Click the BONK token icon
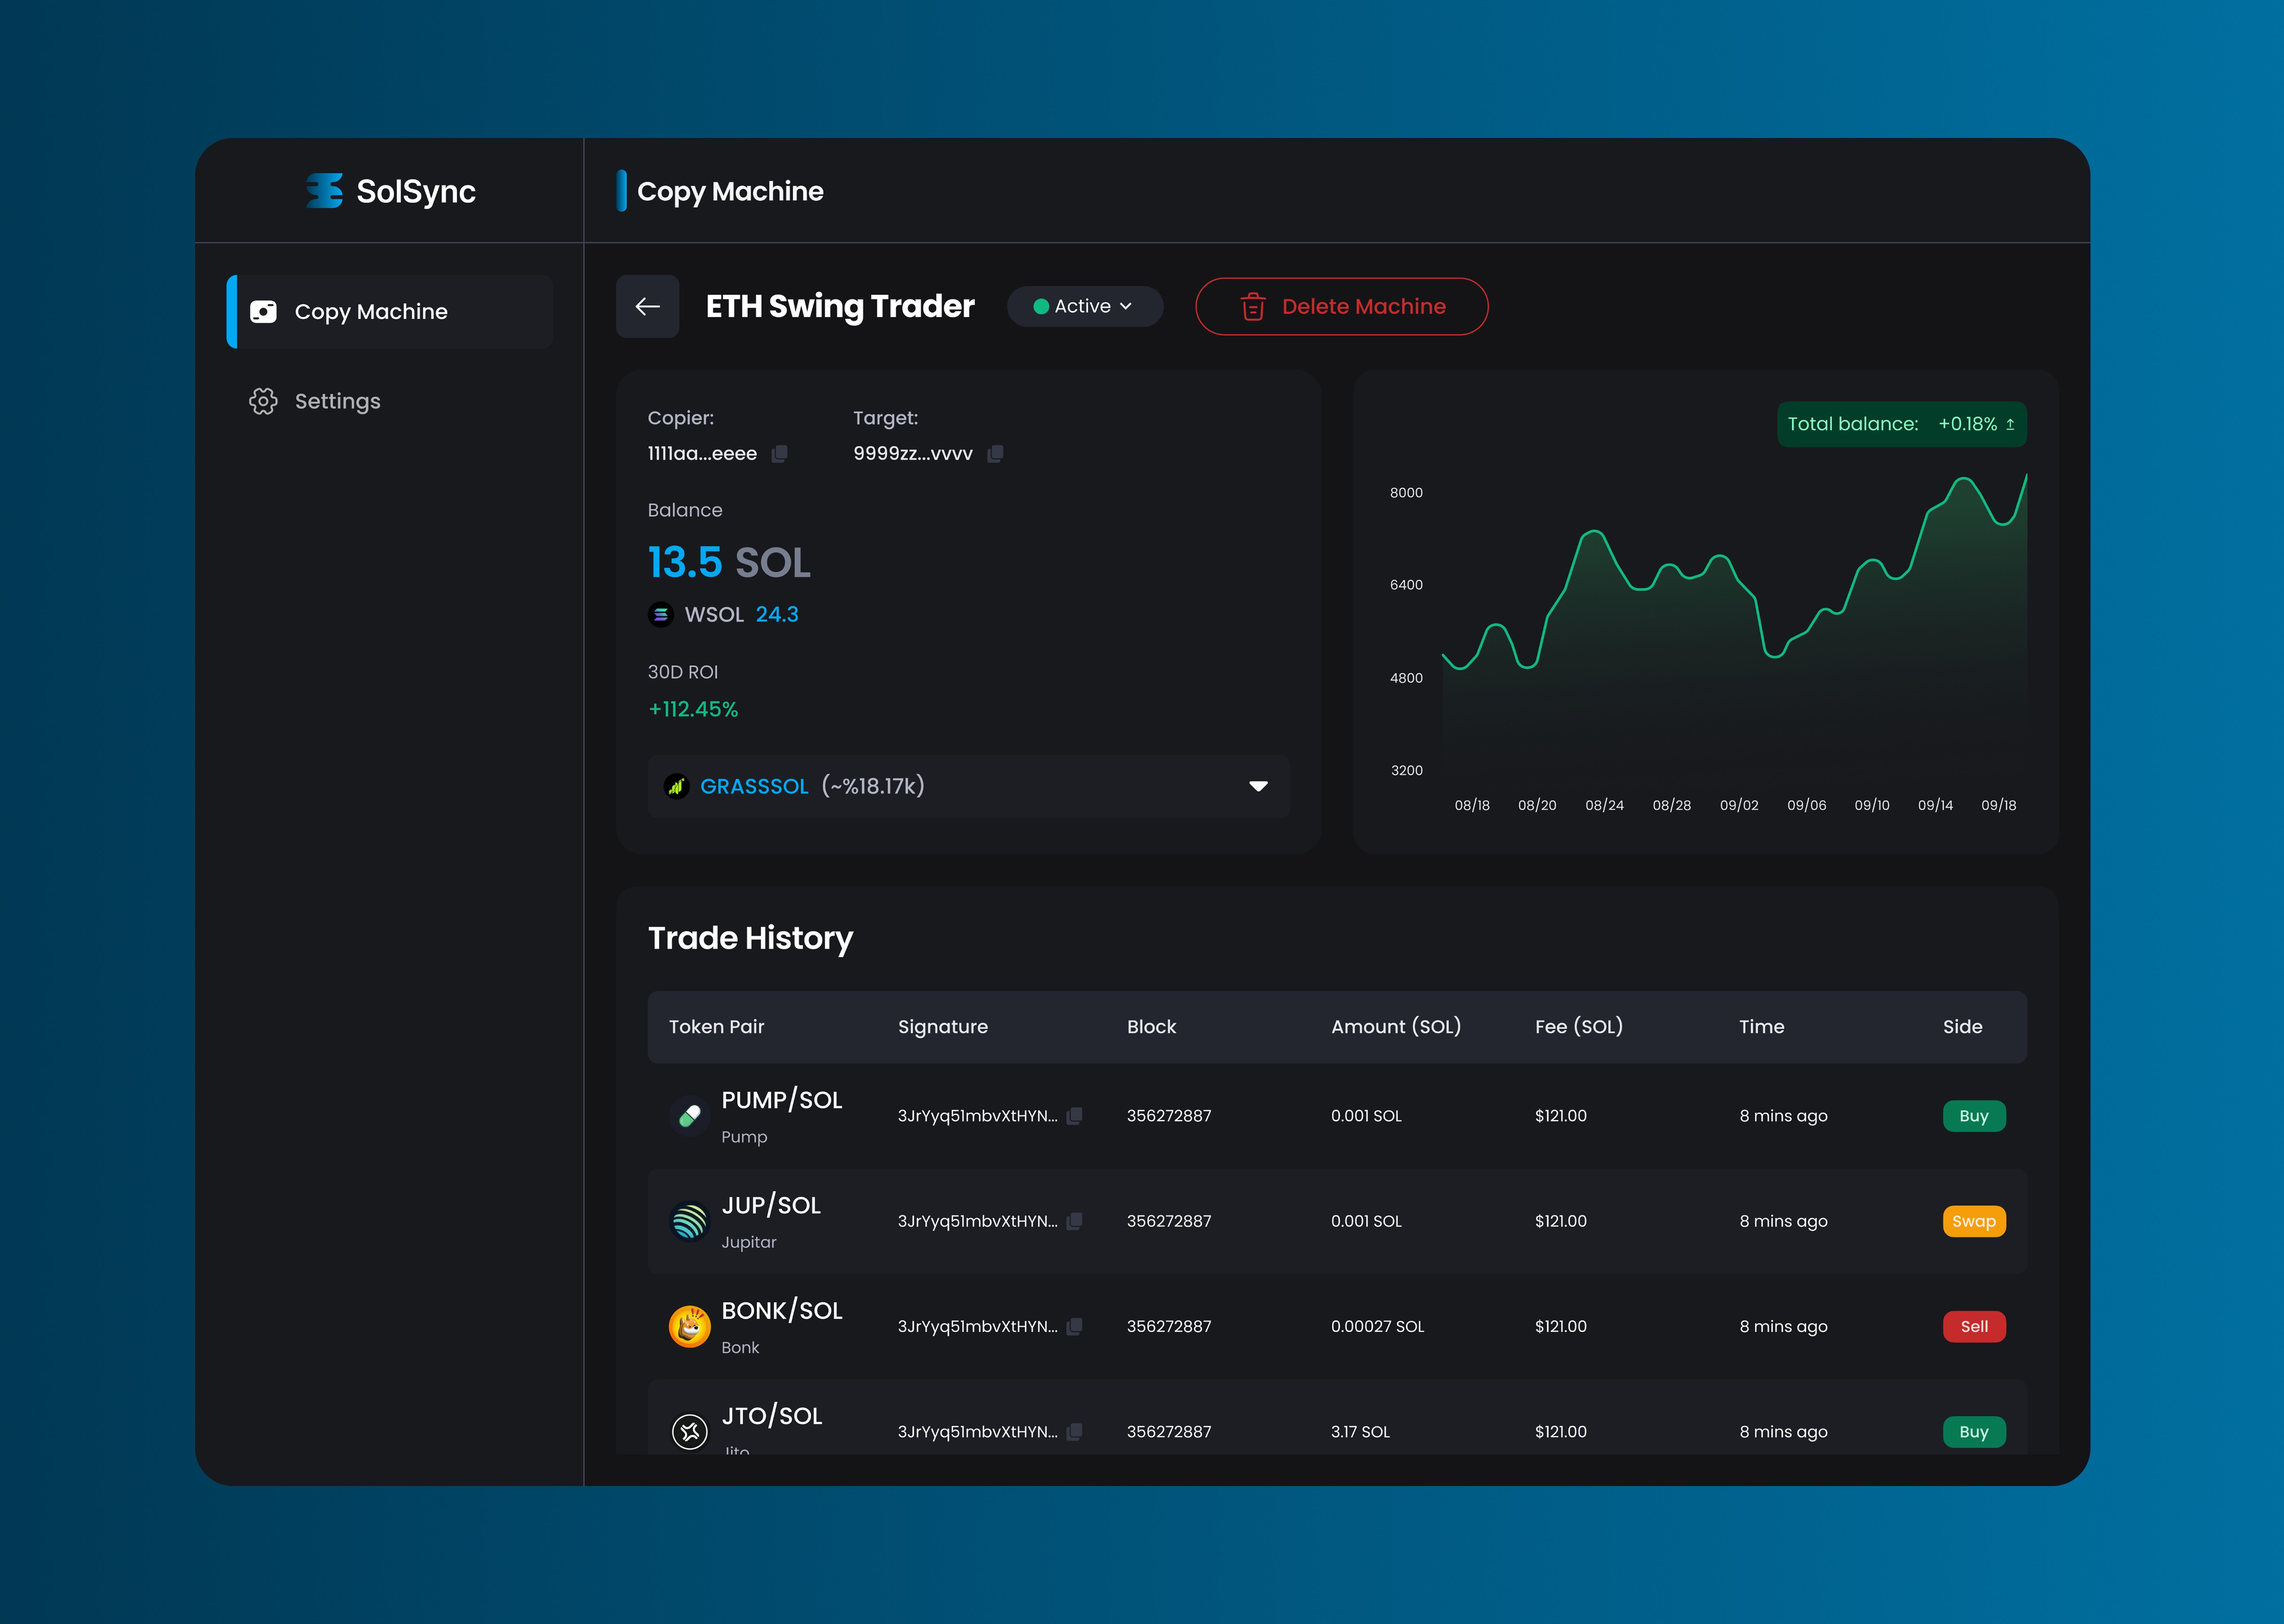Viewport: 2284px width, 1624px height. tap(689, 1327)
